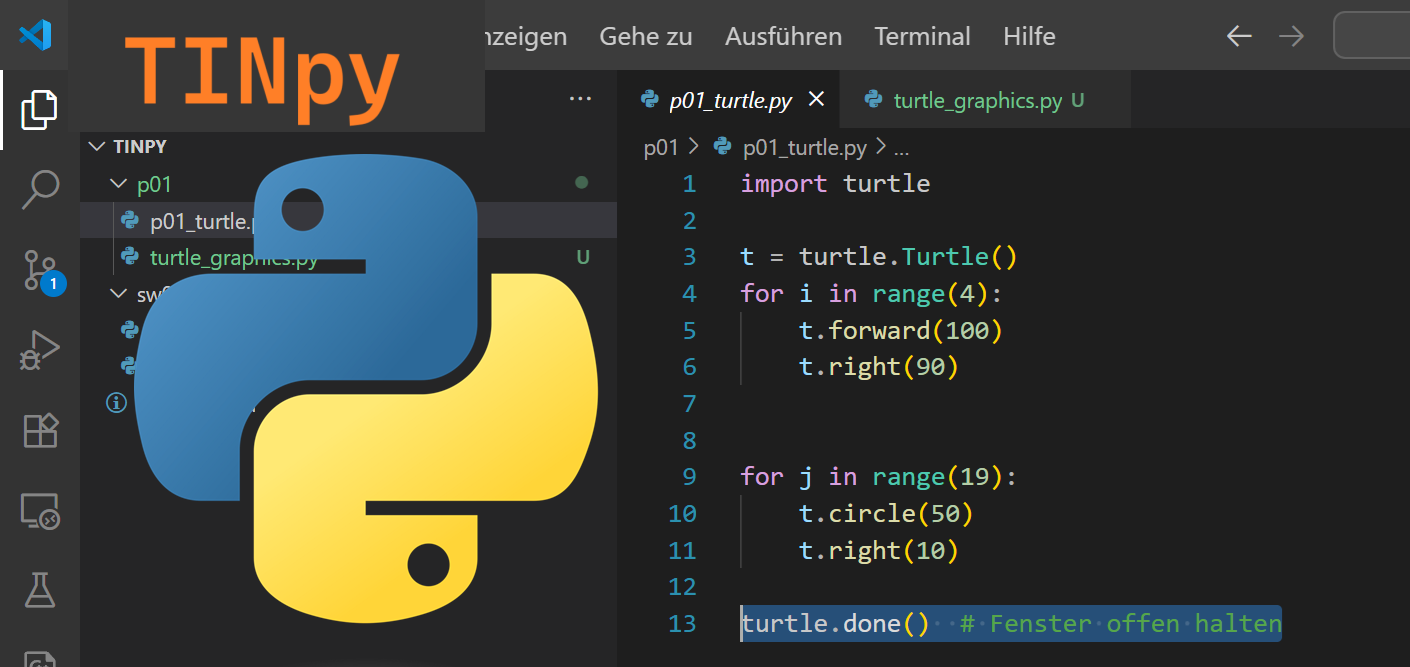Click line number 7 in the gutter
Viewport: 1410px width, 667px height.
click(x=688, y=404)
